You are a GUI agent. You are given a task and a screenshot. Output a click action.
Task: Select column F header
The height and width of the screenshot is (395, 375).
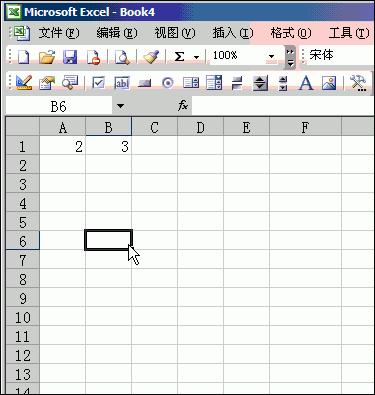click(305, 127)
